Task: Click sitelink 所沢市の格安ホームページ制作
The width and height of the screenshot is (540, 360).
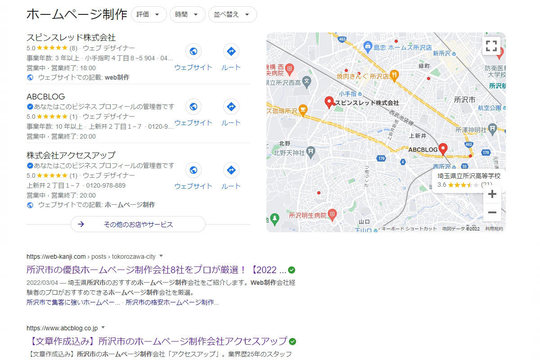Action: (172, 302)
